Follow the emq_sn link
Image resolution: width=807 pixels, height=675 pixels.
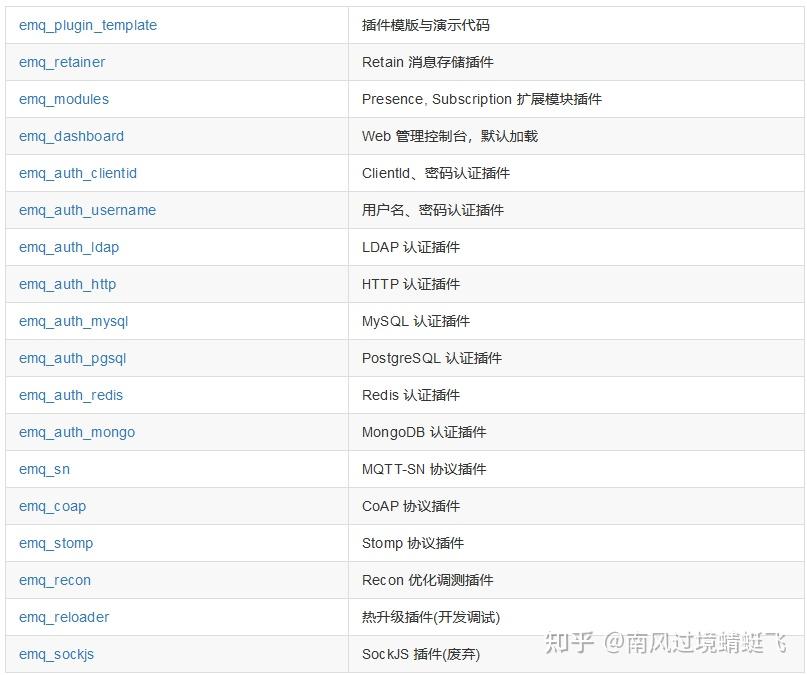44,470
